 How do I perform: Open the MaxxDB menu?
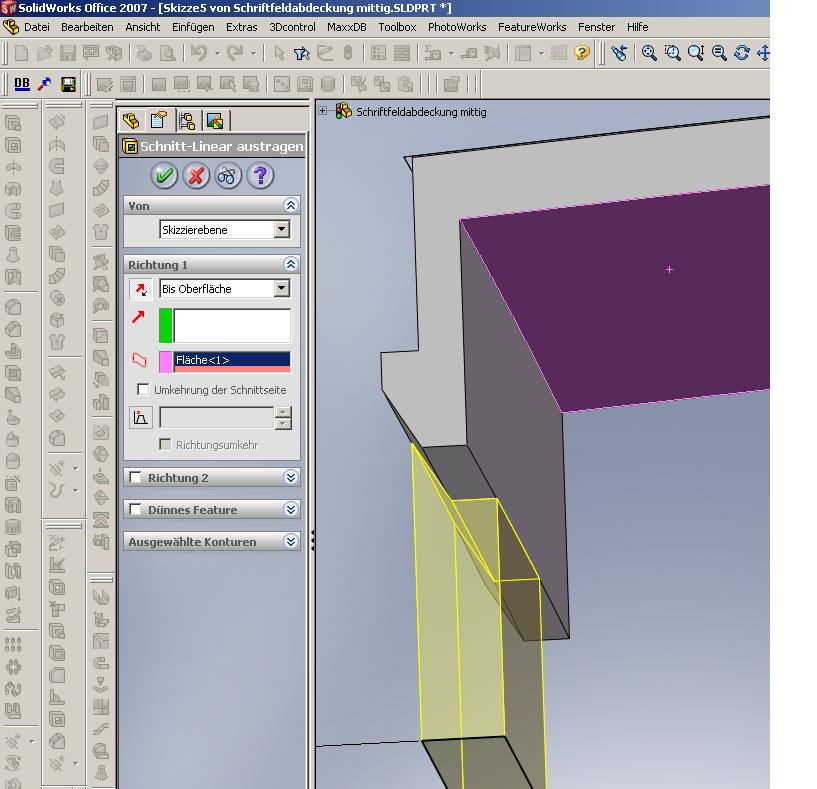tap(346, 27)
